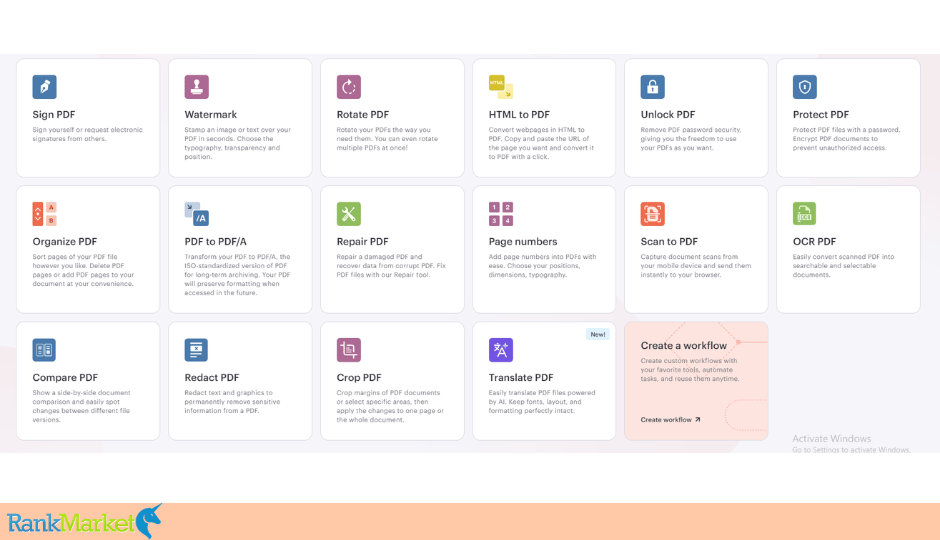Click the Rotate PDF description text
The width and height of the screenshot is (940, 540).
[x=387, y=138]
